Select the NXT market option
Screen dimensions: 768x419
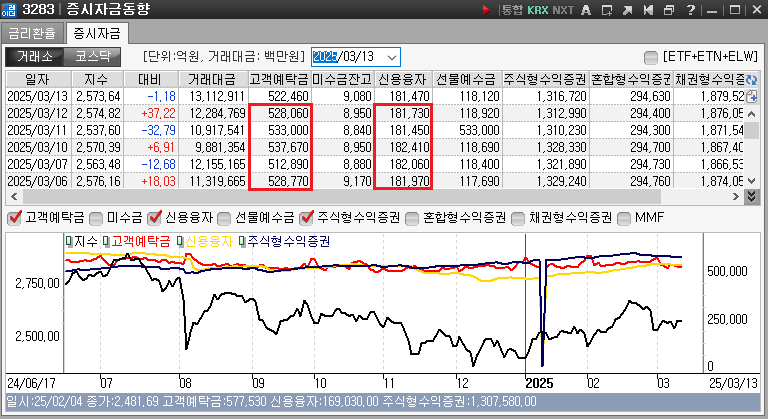pyautogui.click(x=563, y=10)
